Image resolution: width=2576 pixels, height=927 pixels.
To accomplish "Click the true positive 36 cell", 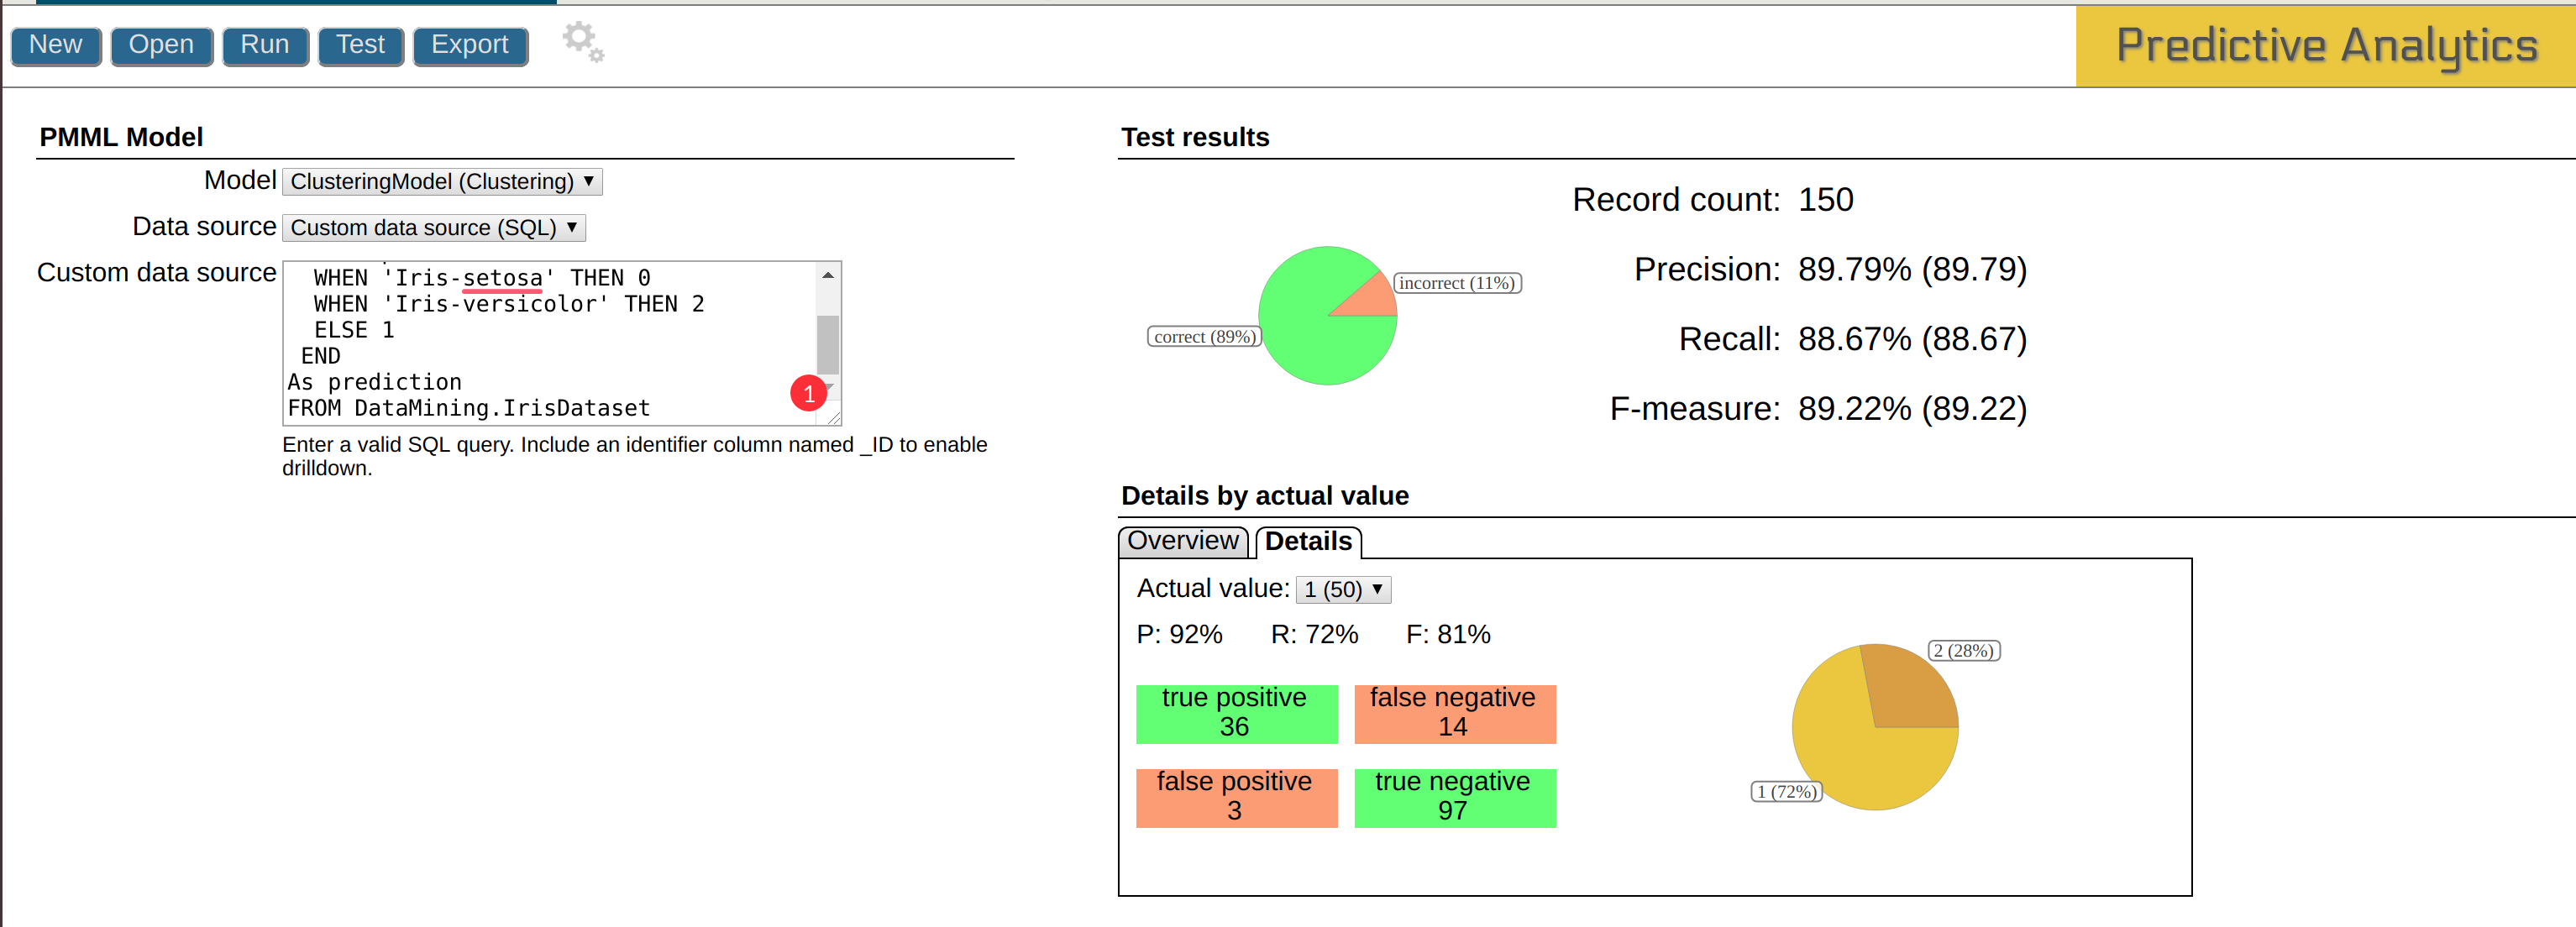I will (x=1235, y=713).
